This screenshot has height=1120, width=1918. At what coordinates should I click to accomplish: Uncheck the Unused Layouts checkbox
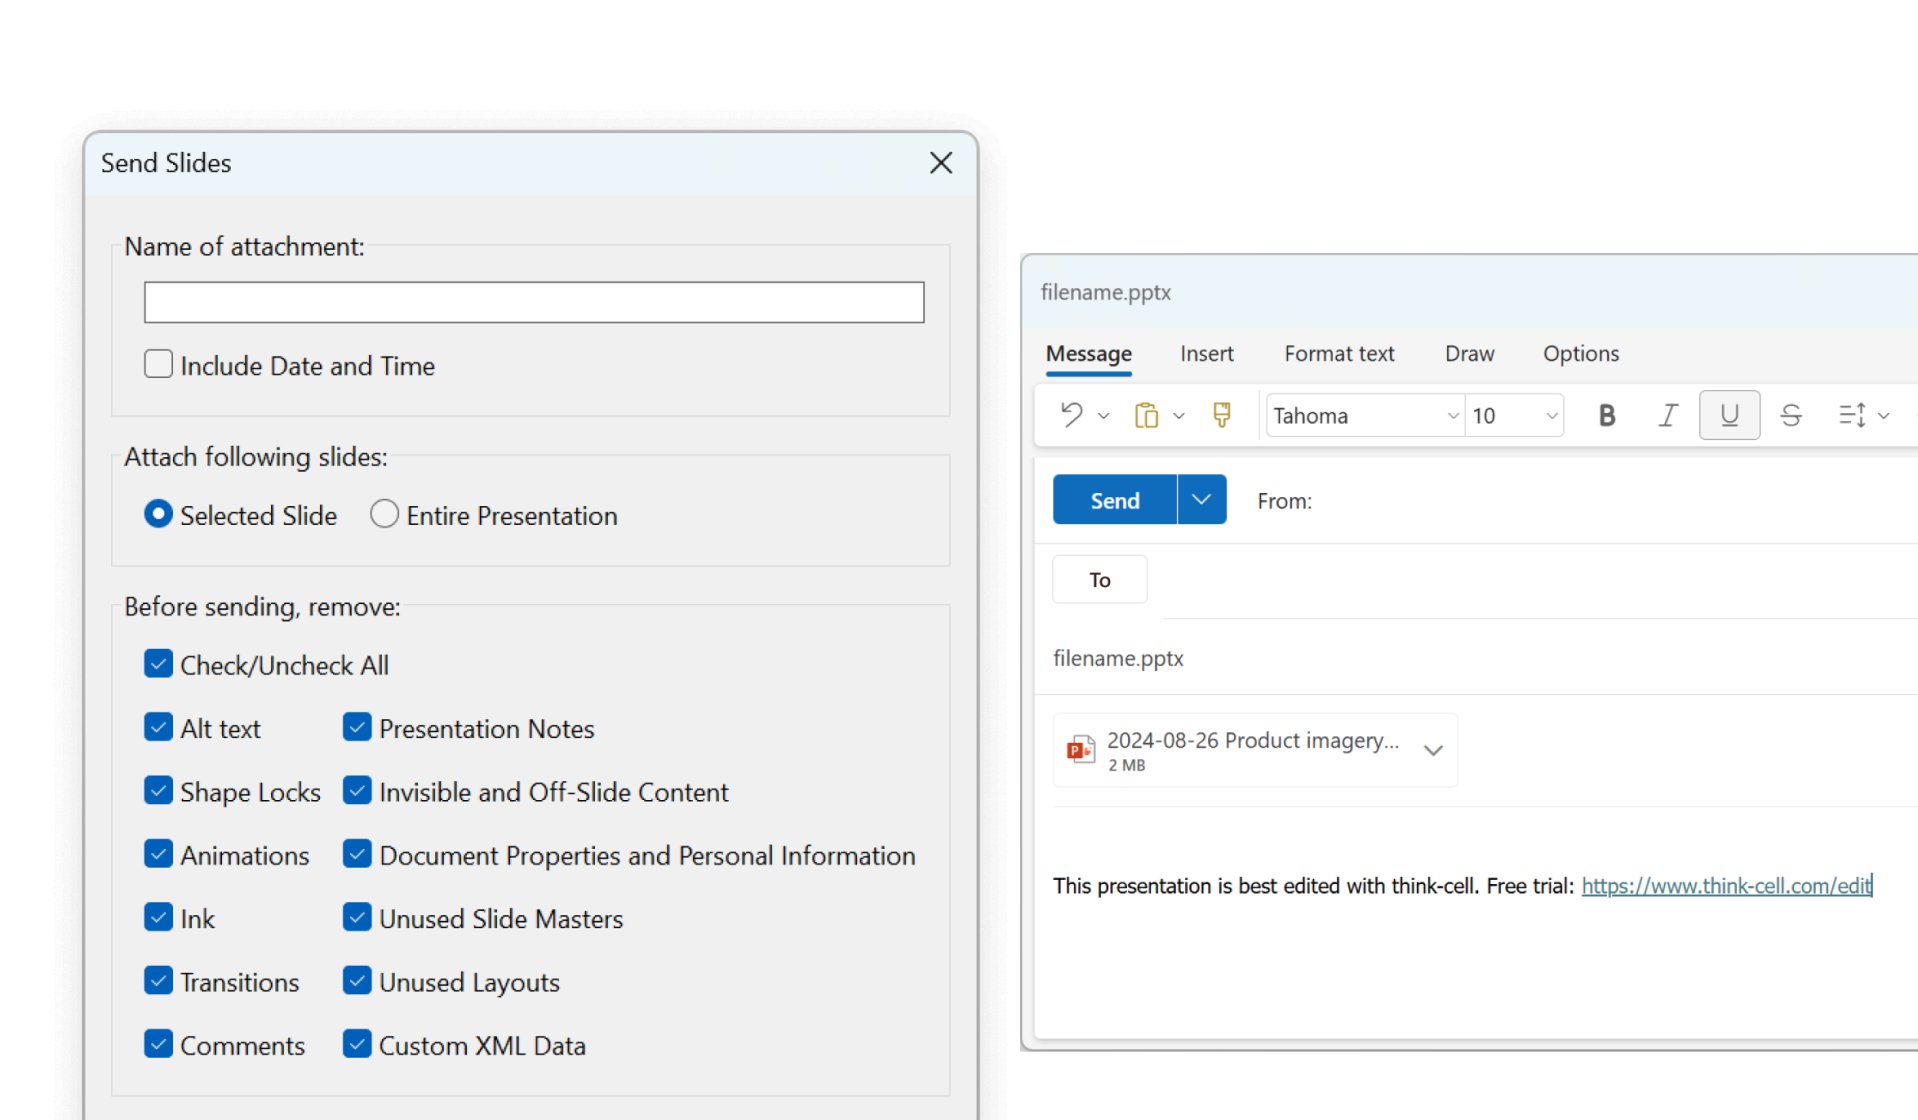(357, 981)
